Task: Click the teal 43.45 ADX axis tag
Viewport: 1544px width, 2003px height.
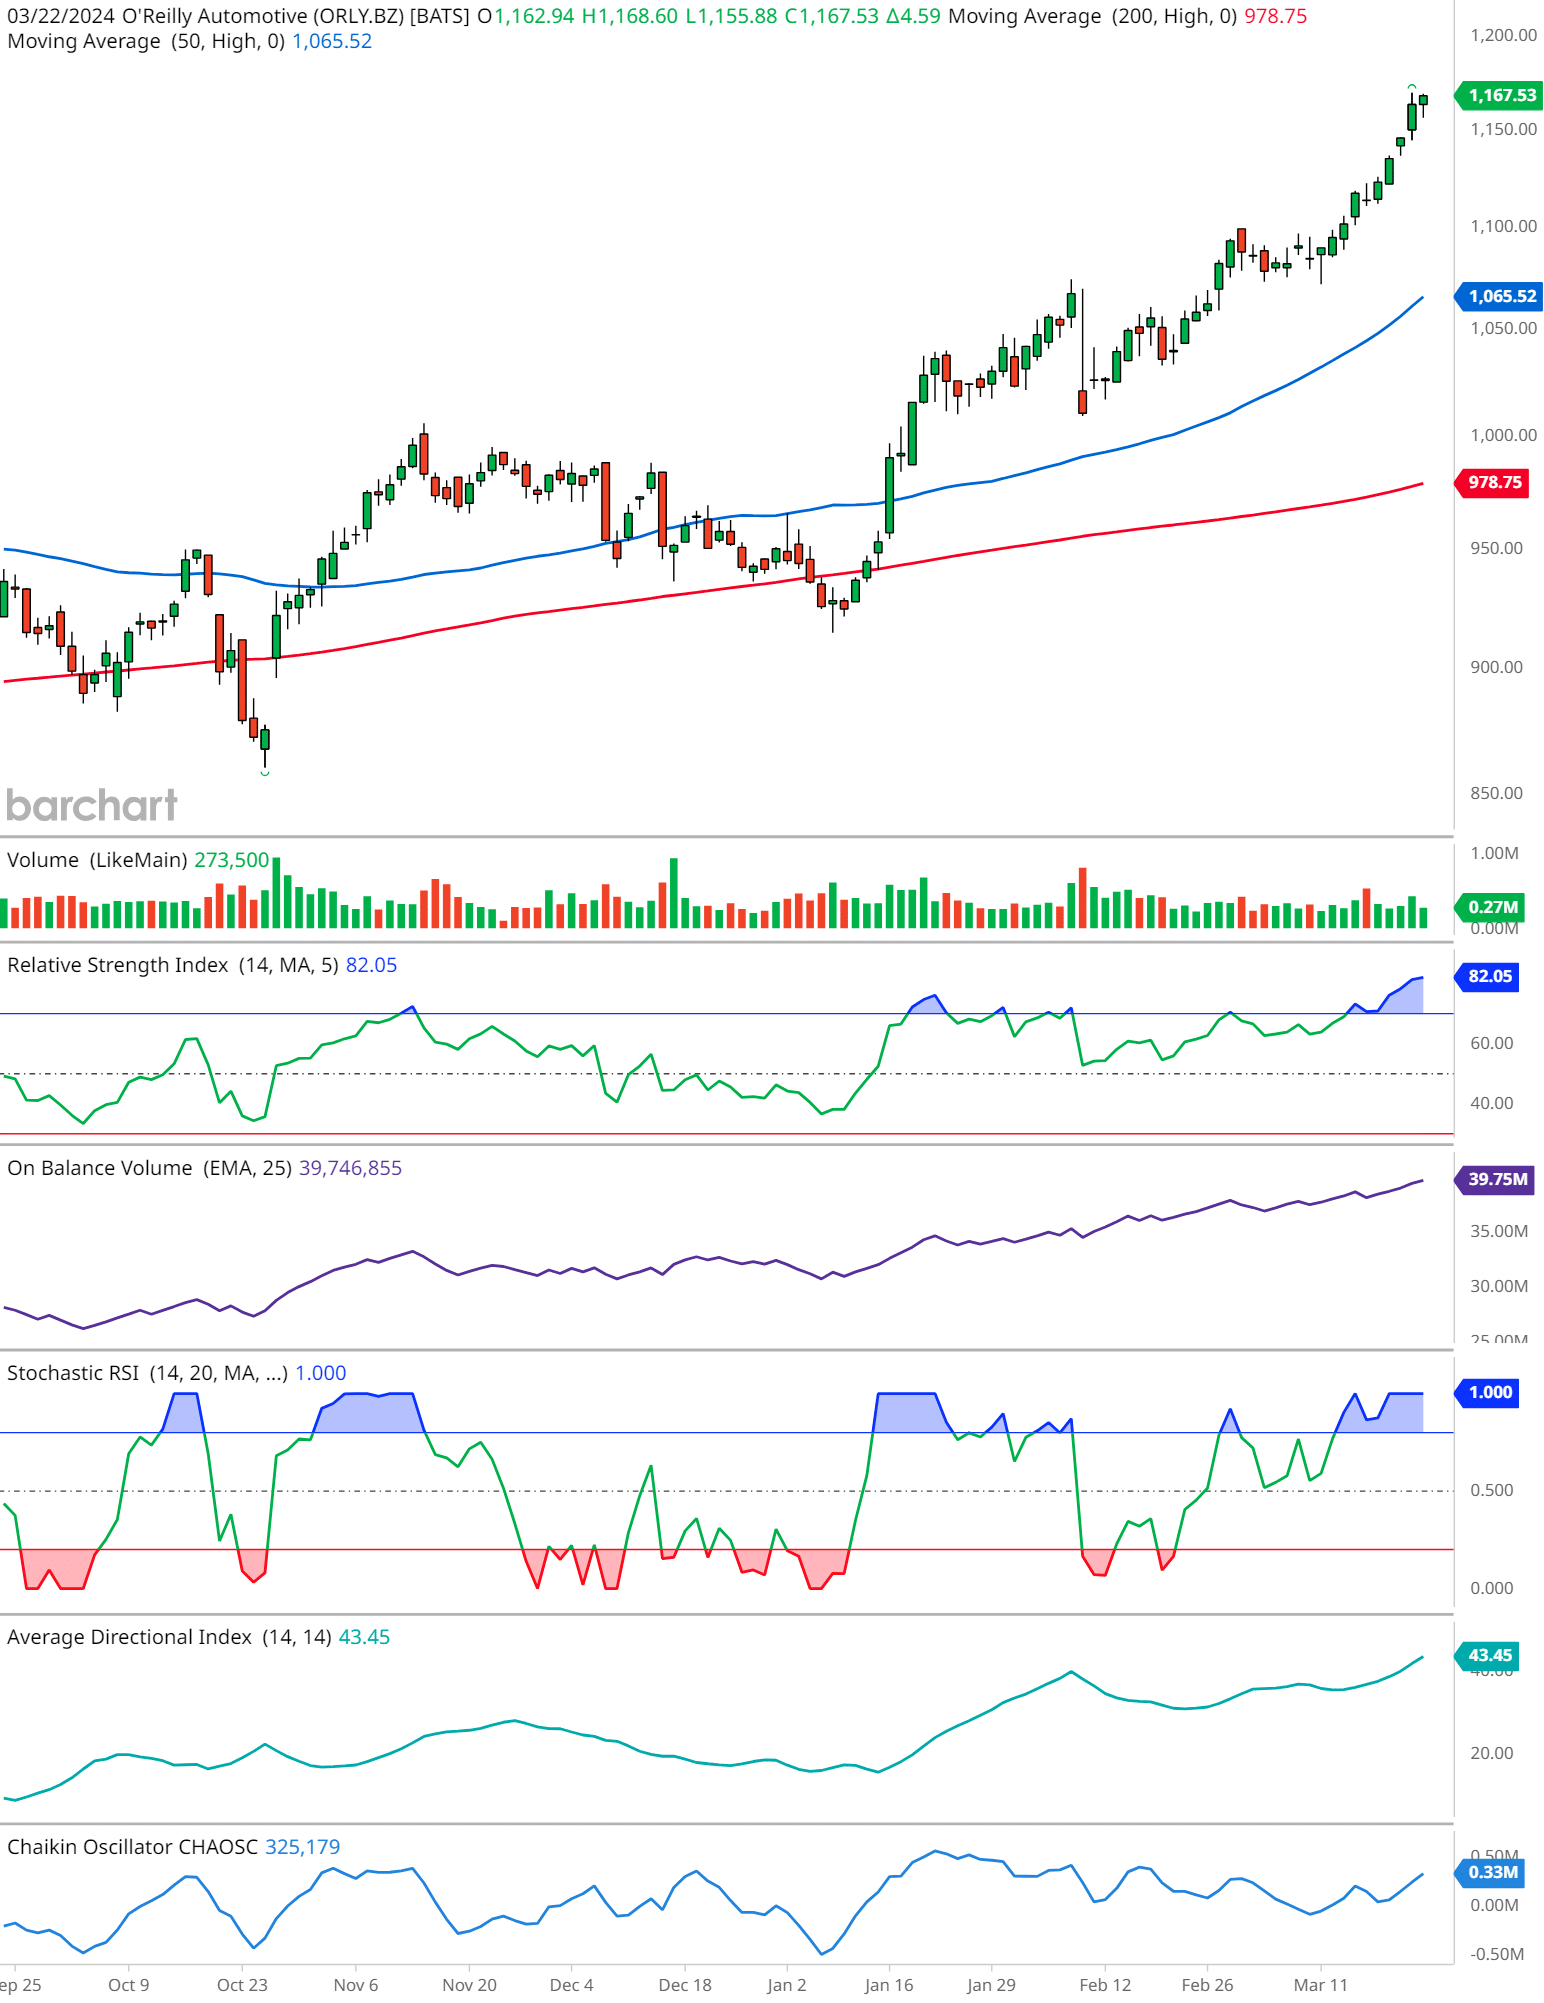Action: click(1488, 1655)
